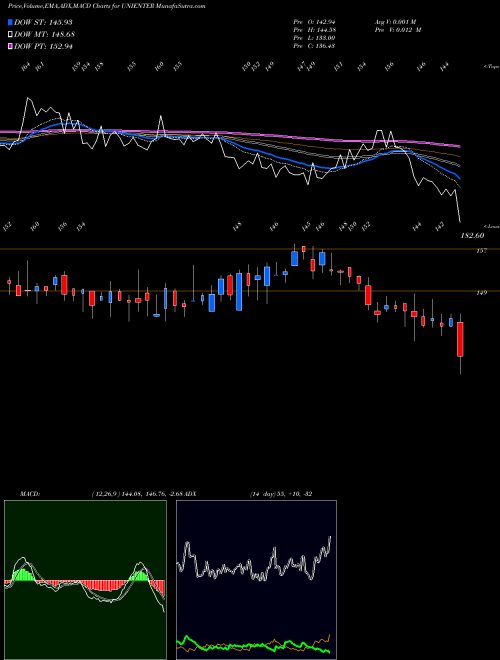Open the green MACD histogram panel
500x660 pixels.
(x=85, y=580)
